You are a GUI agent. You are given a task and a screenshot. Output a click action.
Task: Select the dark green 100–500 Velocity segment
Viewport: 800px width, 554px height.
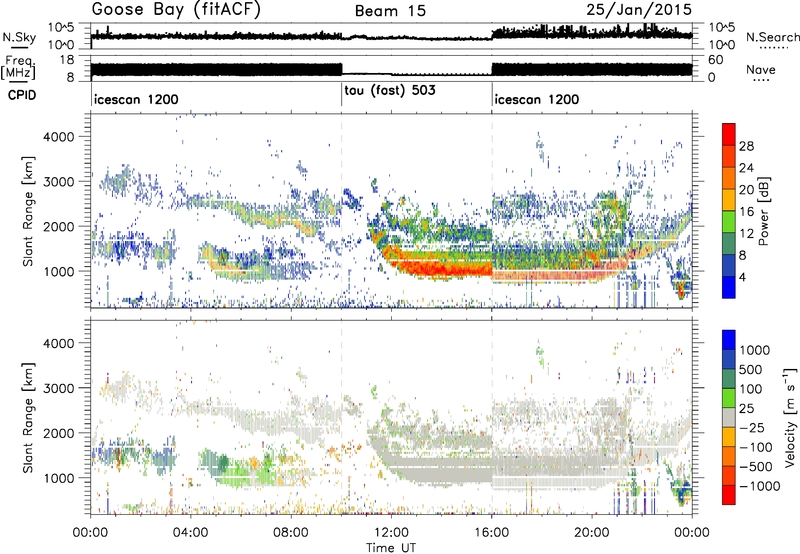tap(729, 379)
